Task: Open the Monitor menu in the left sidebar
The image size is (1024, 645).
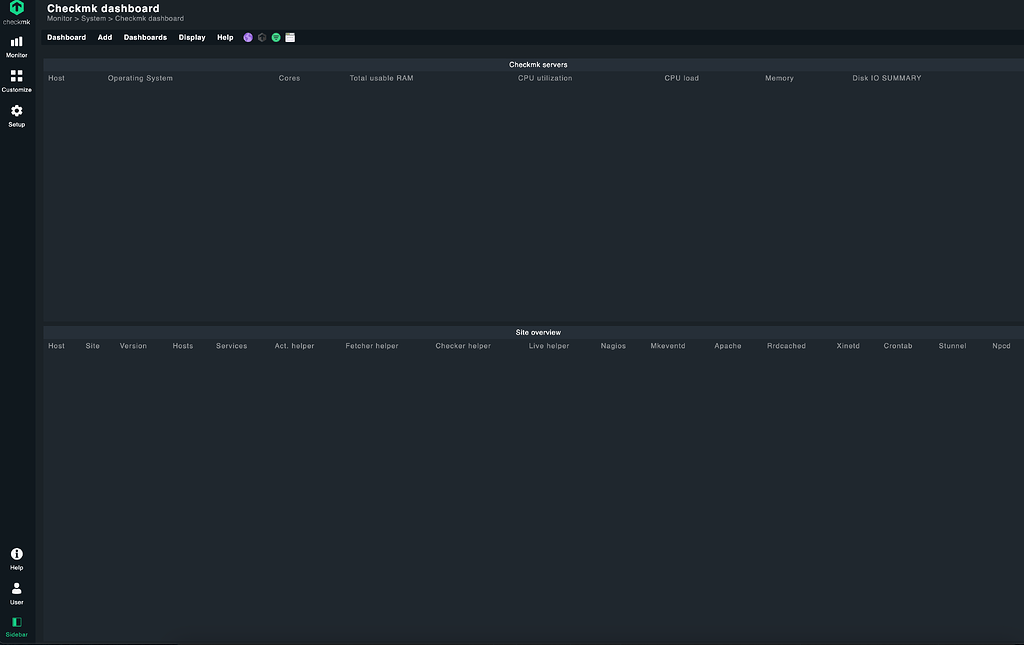Action: [x=16, y=46]
